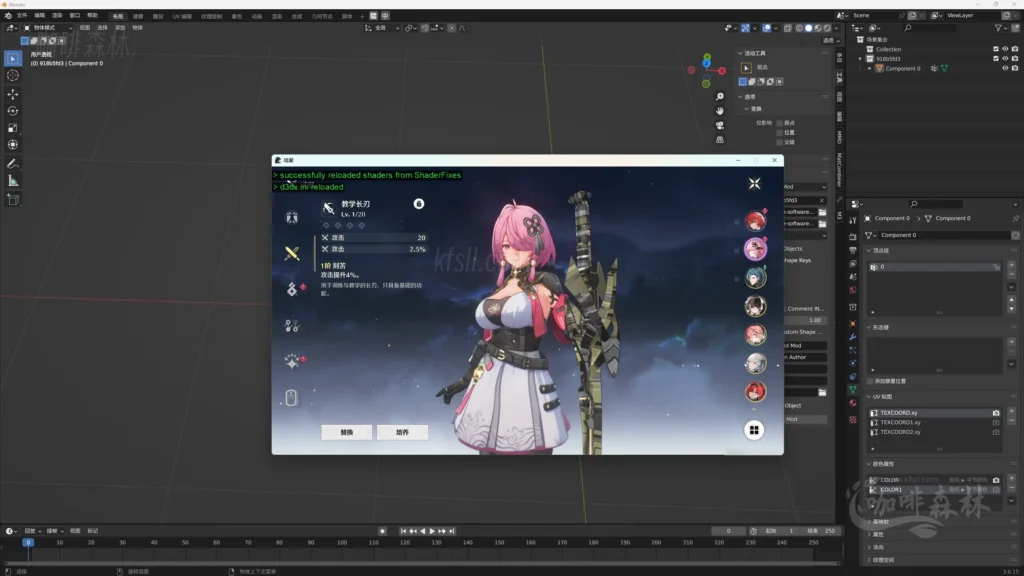Toggle viewport visibility of 918b5fd3 object
1024x576 pixels.
click(x=1005, y=59)
